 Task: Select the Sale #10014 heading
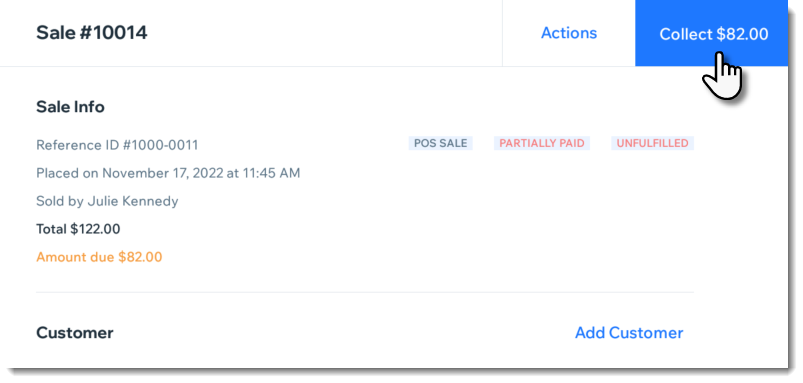pos(92,33)
